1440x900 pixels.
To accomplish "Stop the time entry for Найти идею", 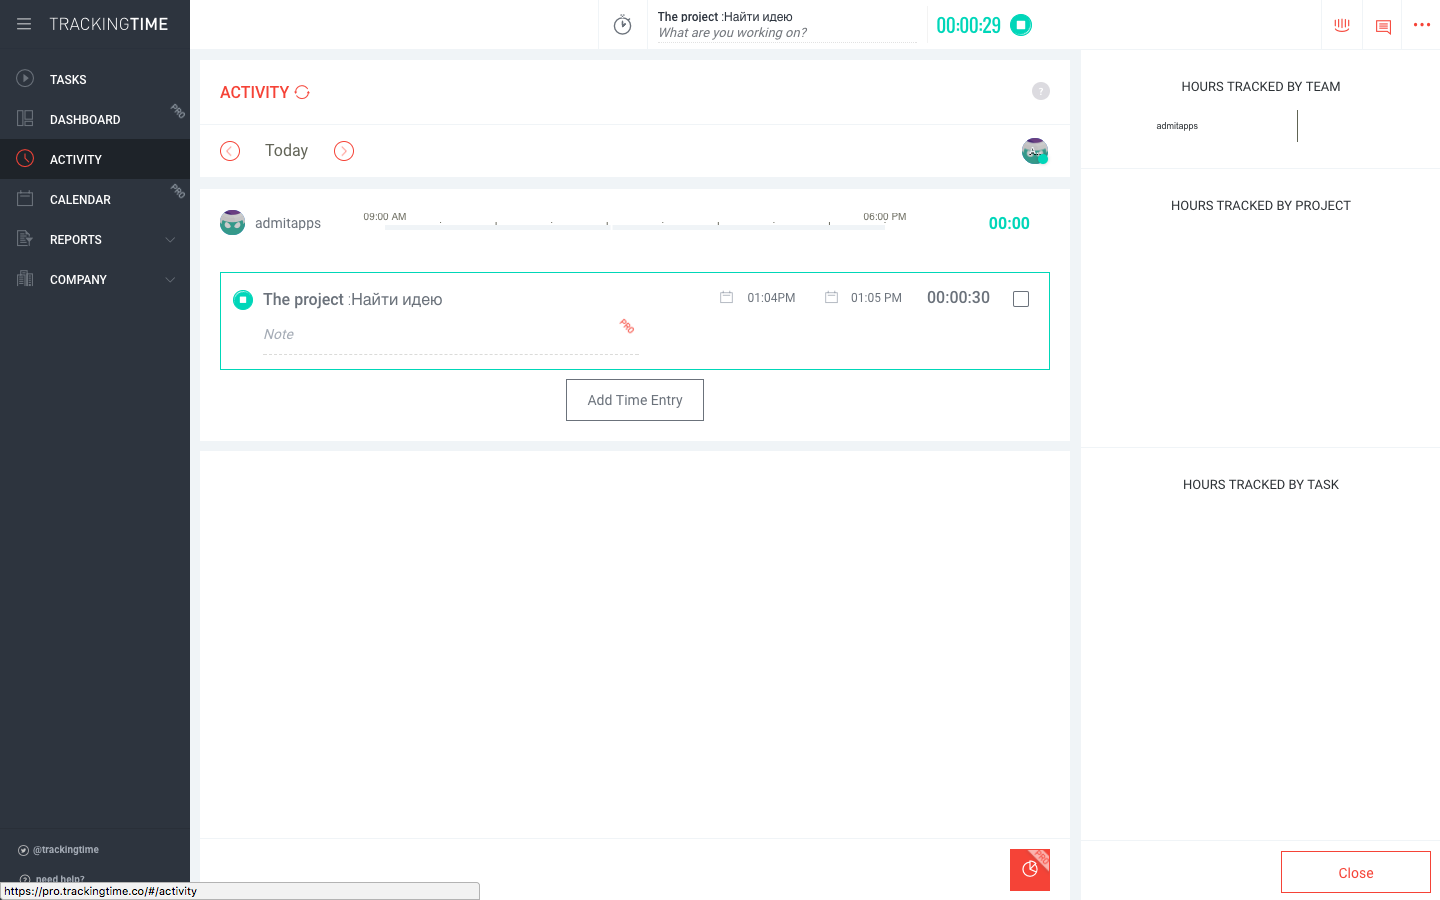I will [243, 299].
